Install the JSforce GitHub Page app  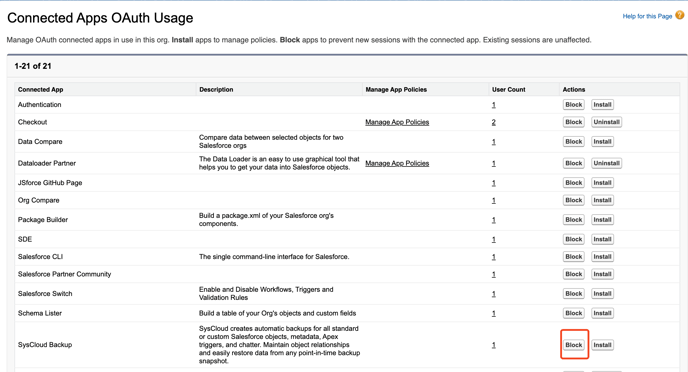tap(602, 182)
